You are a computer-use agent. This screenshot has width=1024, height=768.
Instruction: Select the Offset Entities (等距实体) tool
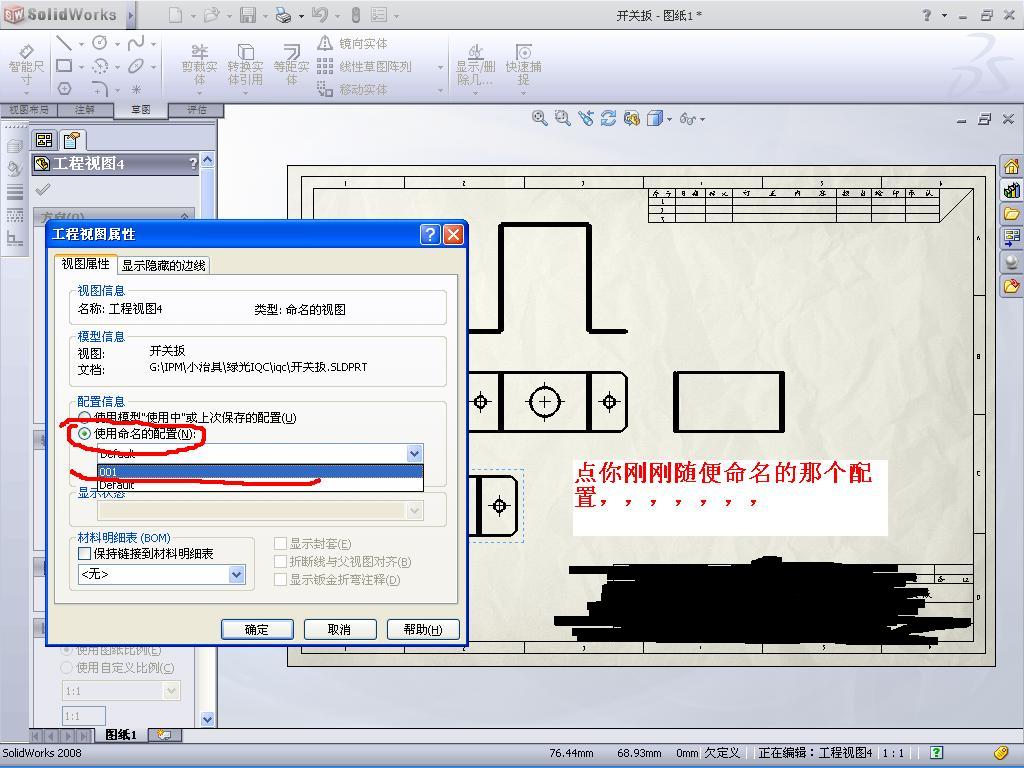click(291, 64)
